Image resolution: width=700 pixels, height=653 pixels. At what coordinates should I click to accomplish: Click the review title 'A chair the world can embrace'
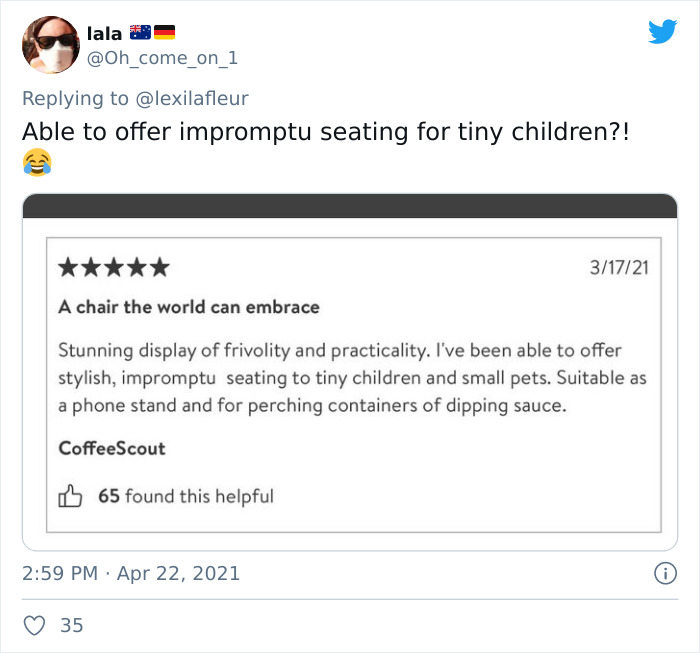click(x=189, y=307)
